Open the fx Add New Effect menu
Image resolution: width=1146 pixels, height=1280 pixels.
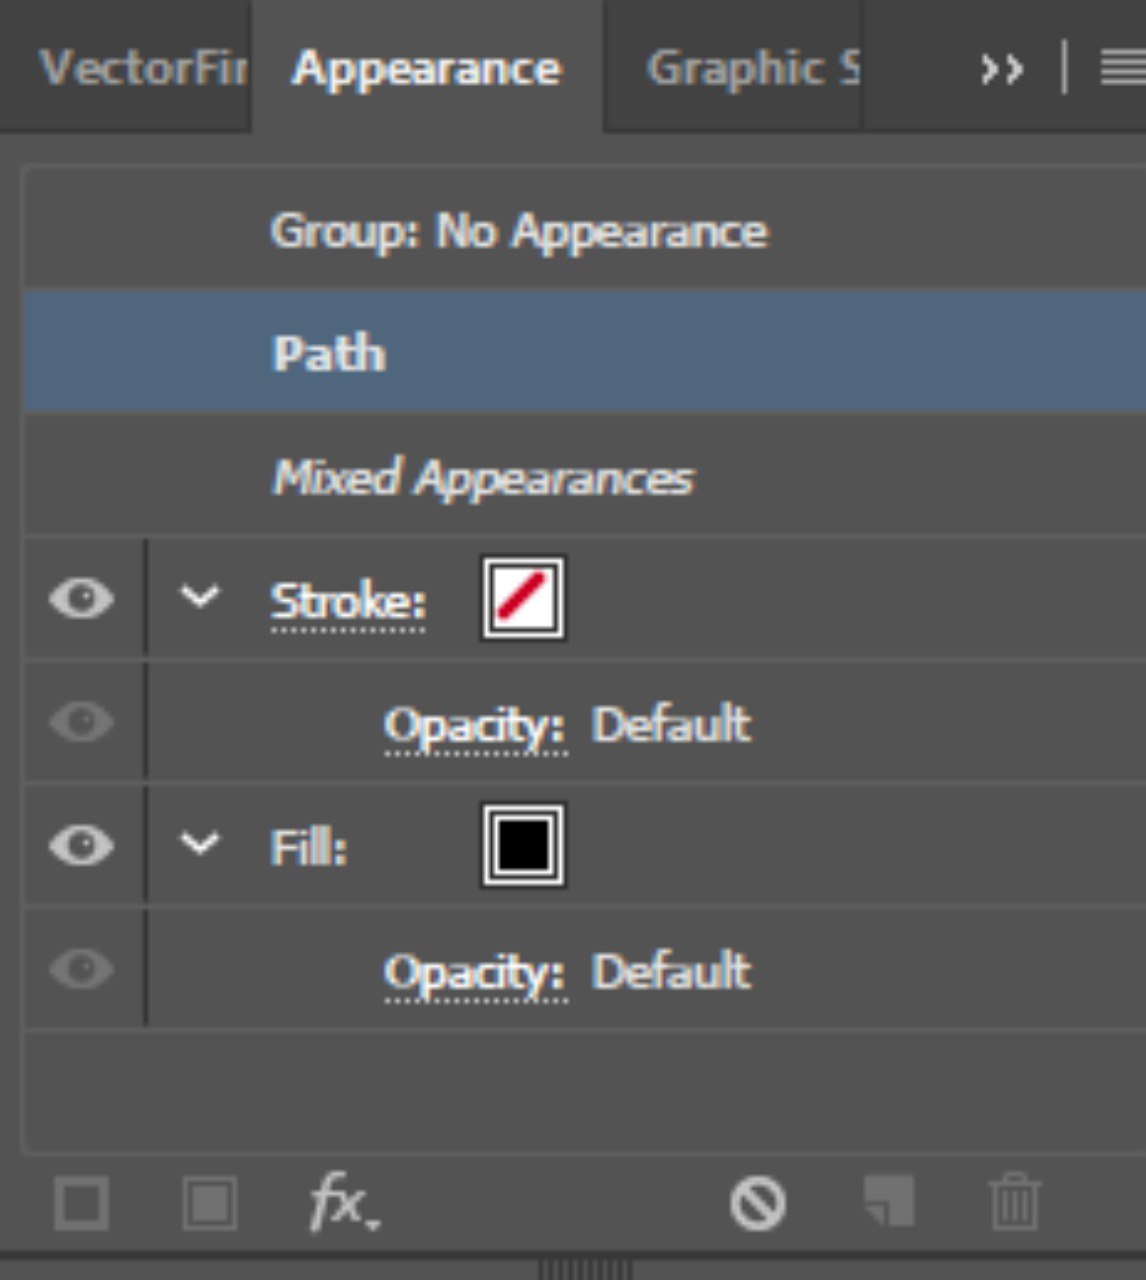(343, 1203)
